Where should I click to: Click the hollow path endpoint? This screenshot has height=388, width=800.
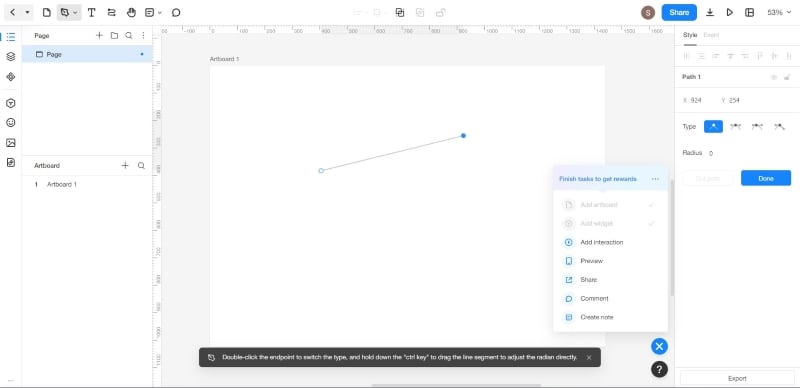[321, 171]
